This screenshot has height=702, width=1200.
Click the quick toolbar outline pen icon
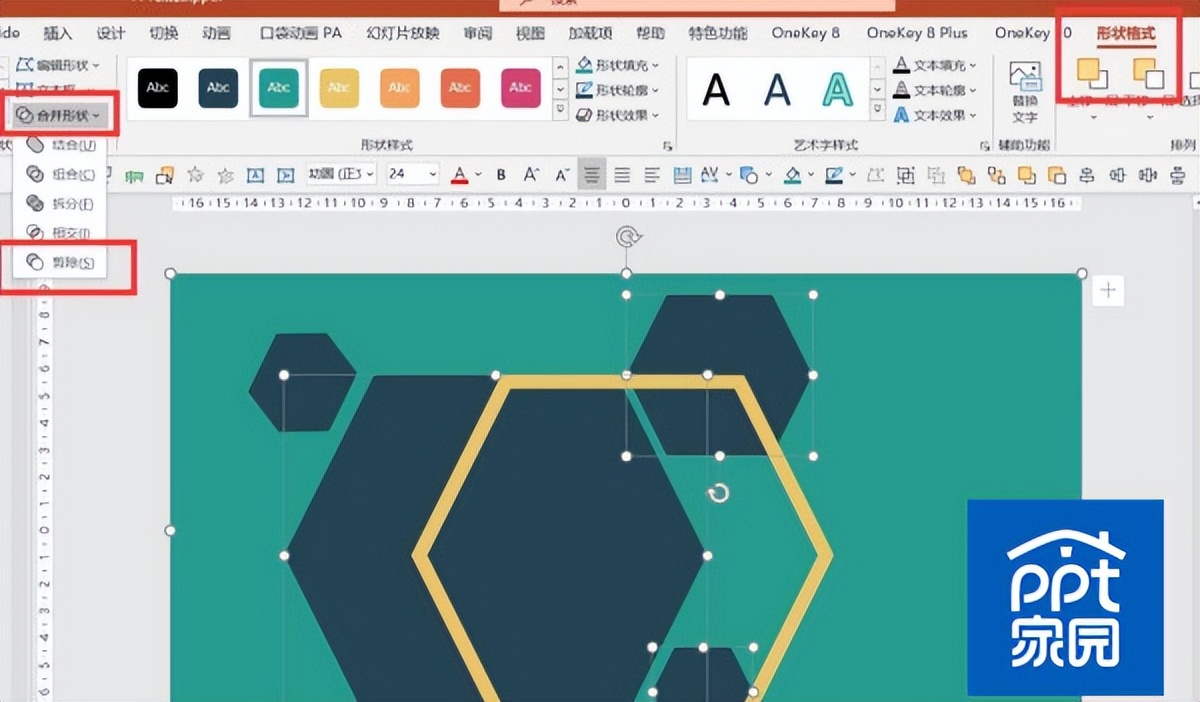[834, 175]
